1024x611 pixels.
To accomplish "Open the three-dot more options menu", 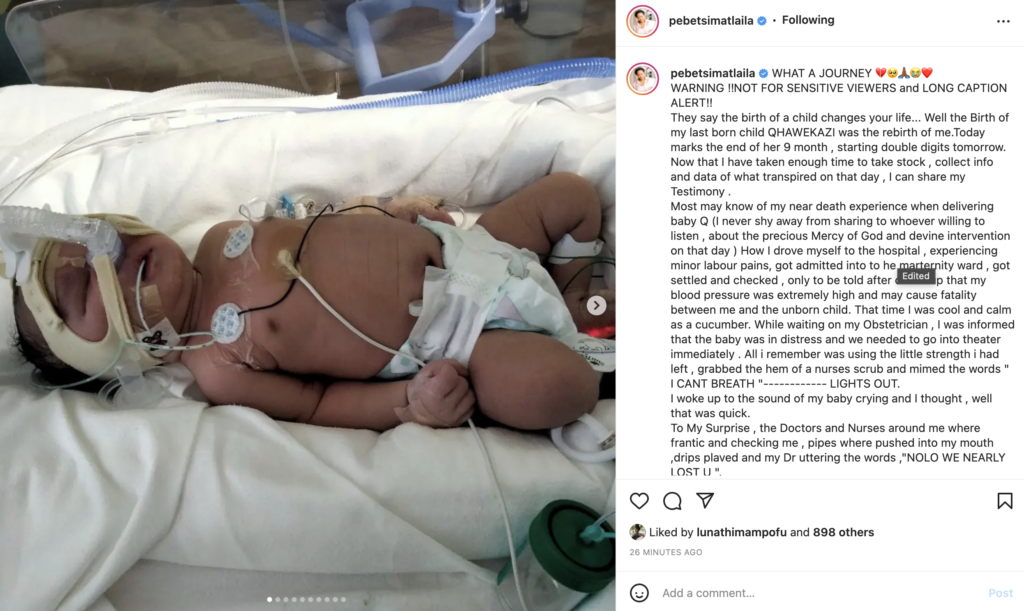I will click(1003, 22).
